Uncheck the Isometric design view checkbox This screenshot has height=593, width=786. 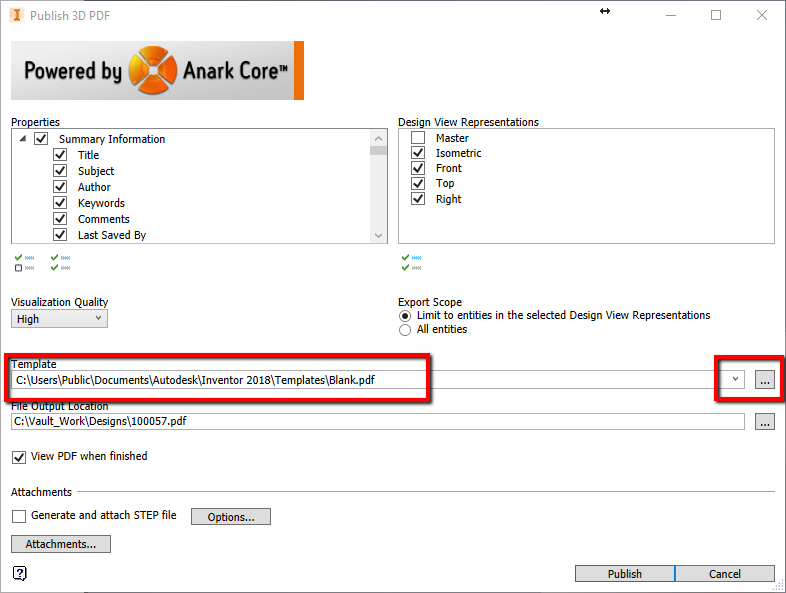(418, 152)
